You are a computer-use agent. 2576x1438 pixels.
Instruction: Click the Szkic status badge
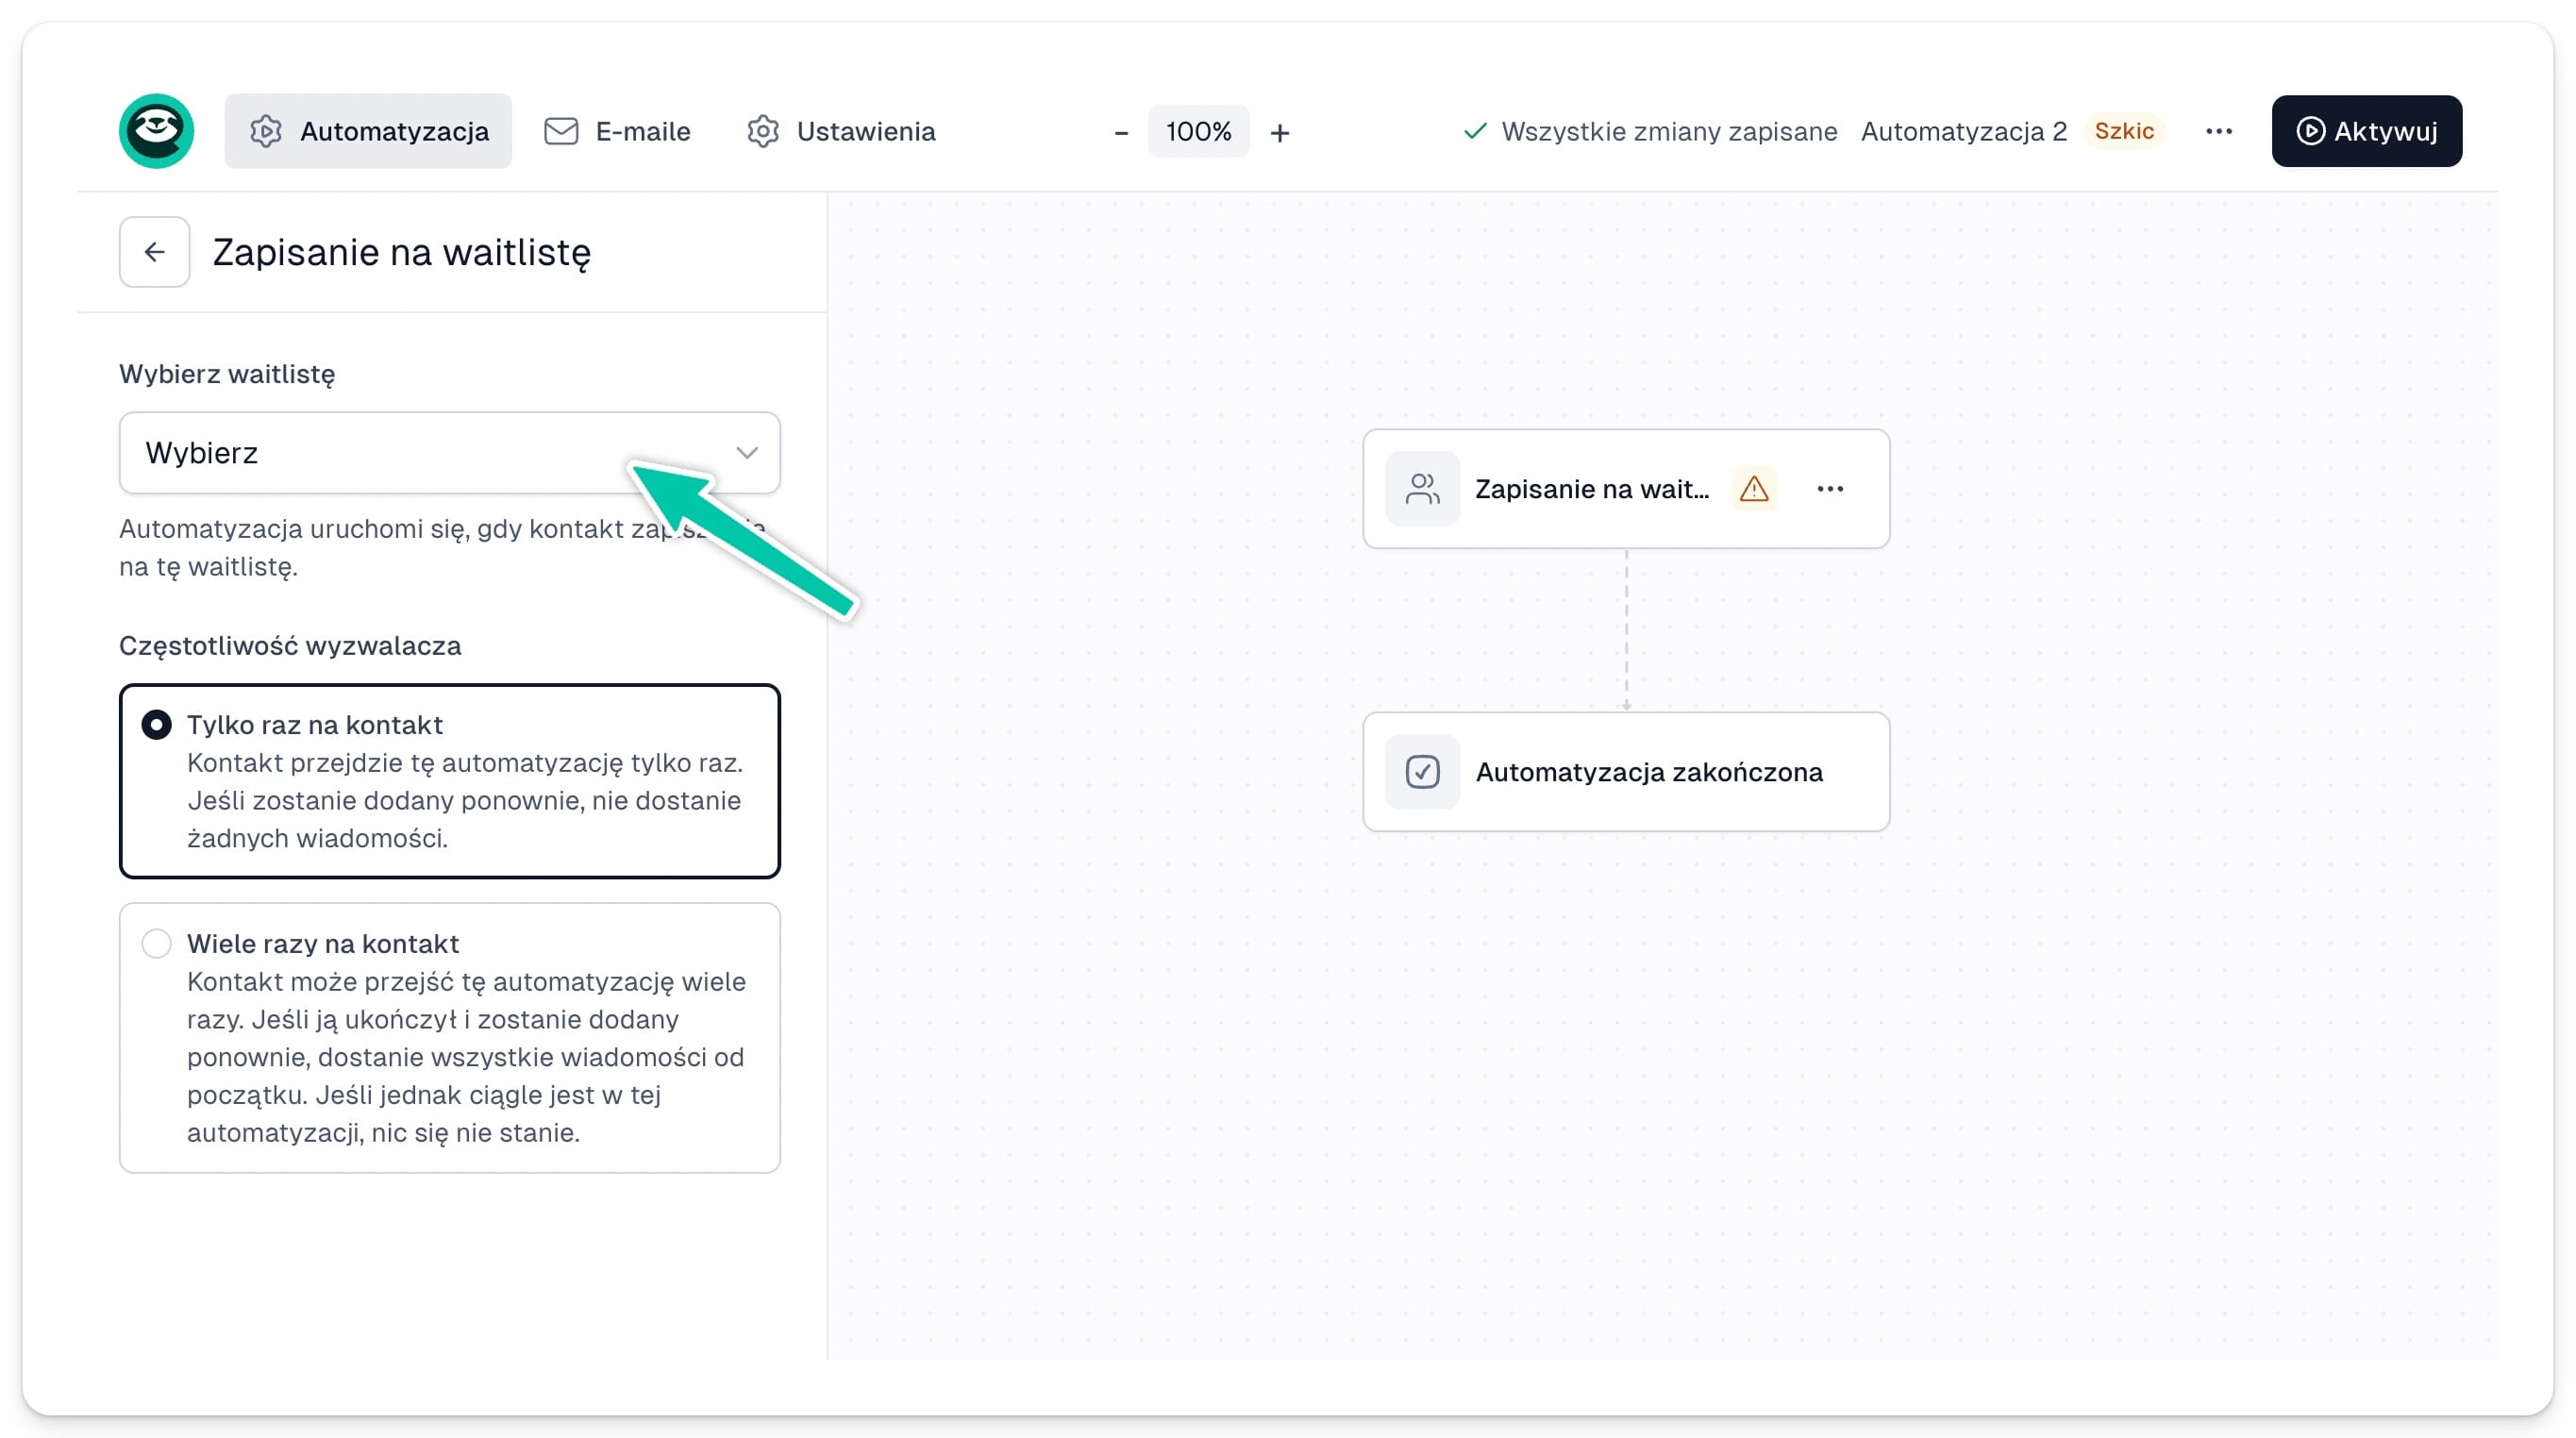tap(2124, 131)
